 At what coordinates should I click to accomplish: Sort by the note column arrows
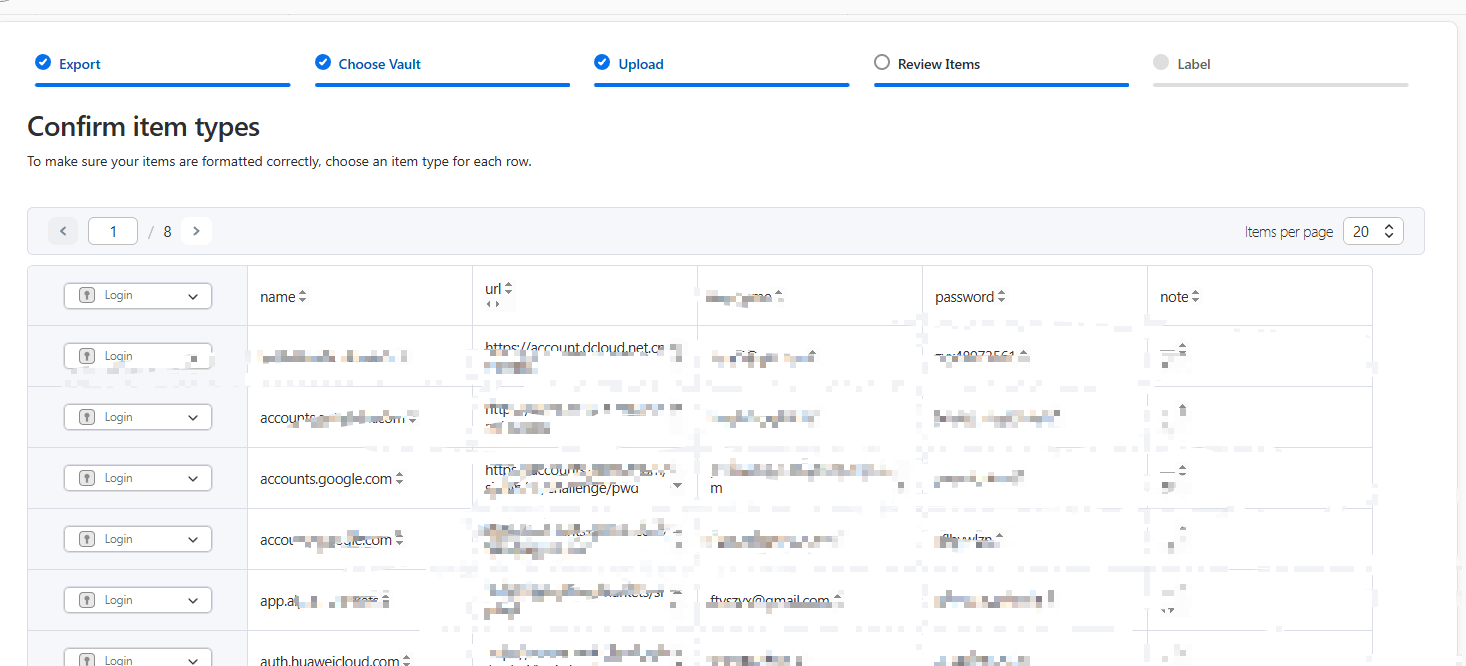click(1196, 297)
